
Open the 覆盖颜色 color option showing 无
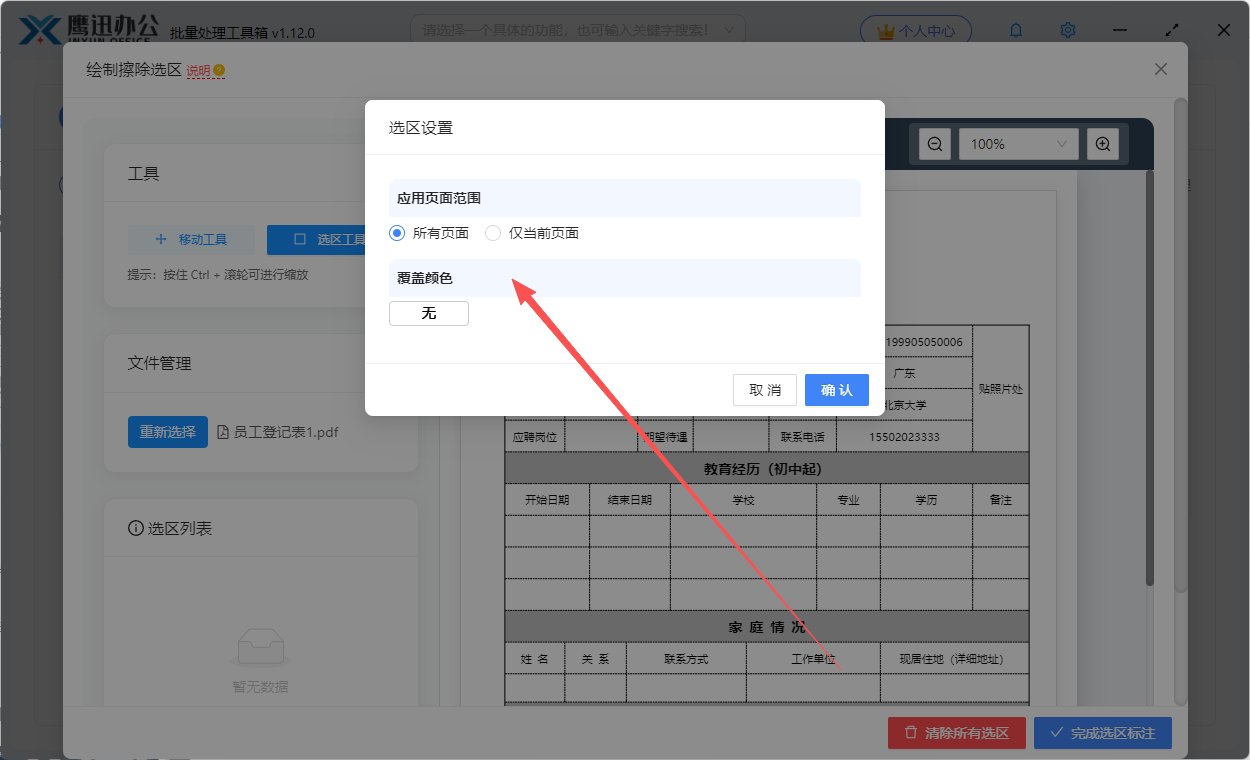(x=428, y=313)
